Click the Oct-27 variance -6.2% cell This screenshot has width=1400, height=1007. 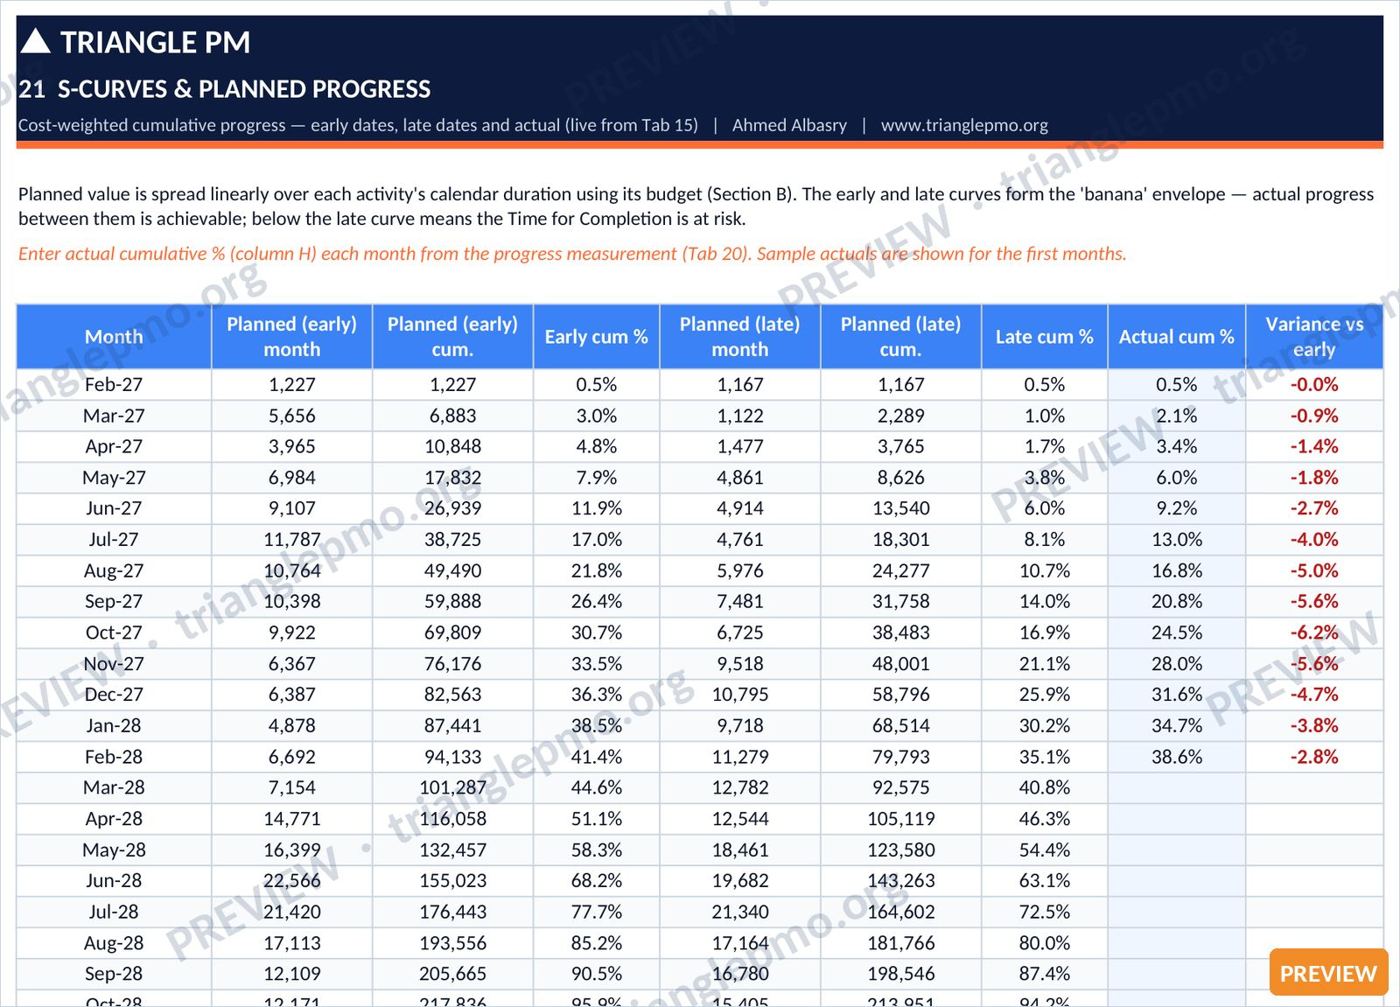click(x=1314, y=633)
